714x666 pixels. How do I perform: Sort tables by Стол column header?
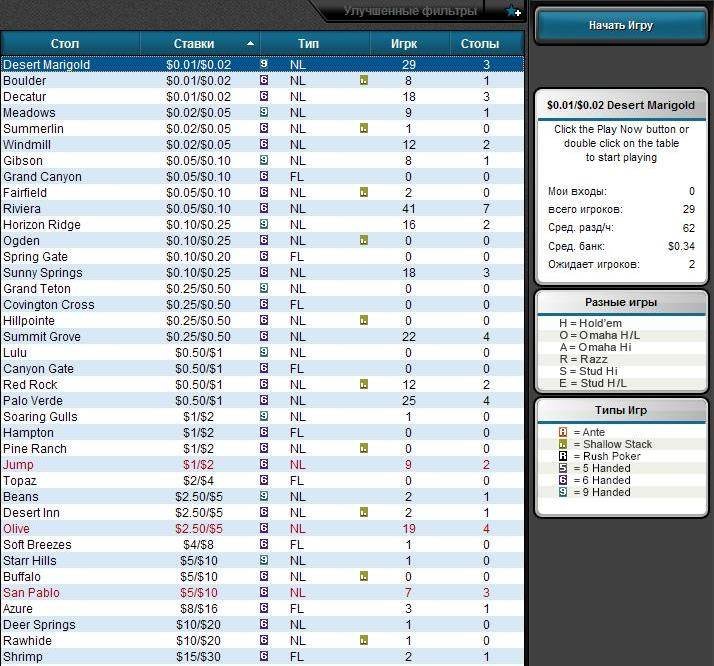70,43
